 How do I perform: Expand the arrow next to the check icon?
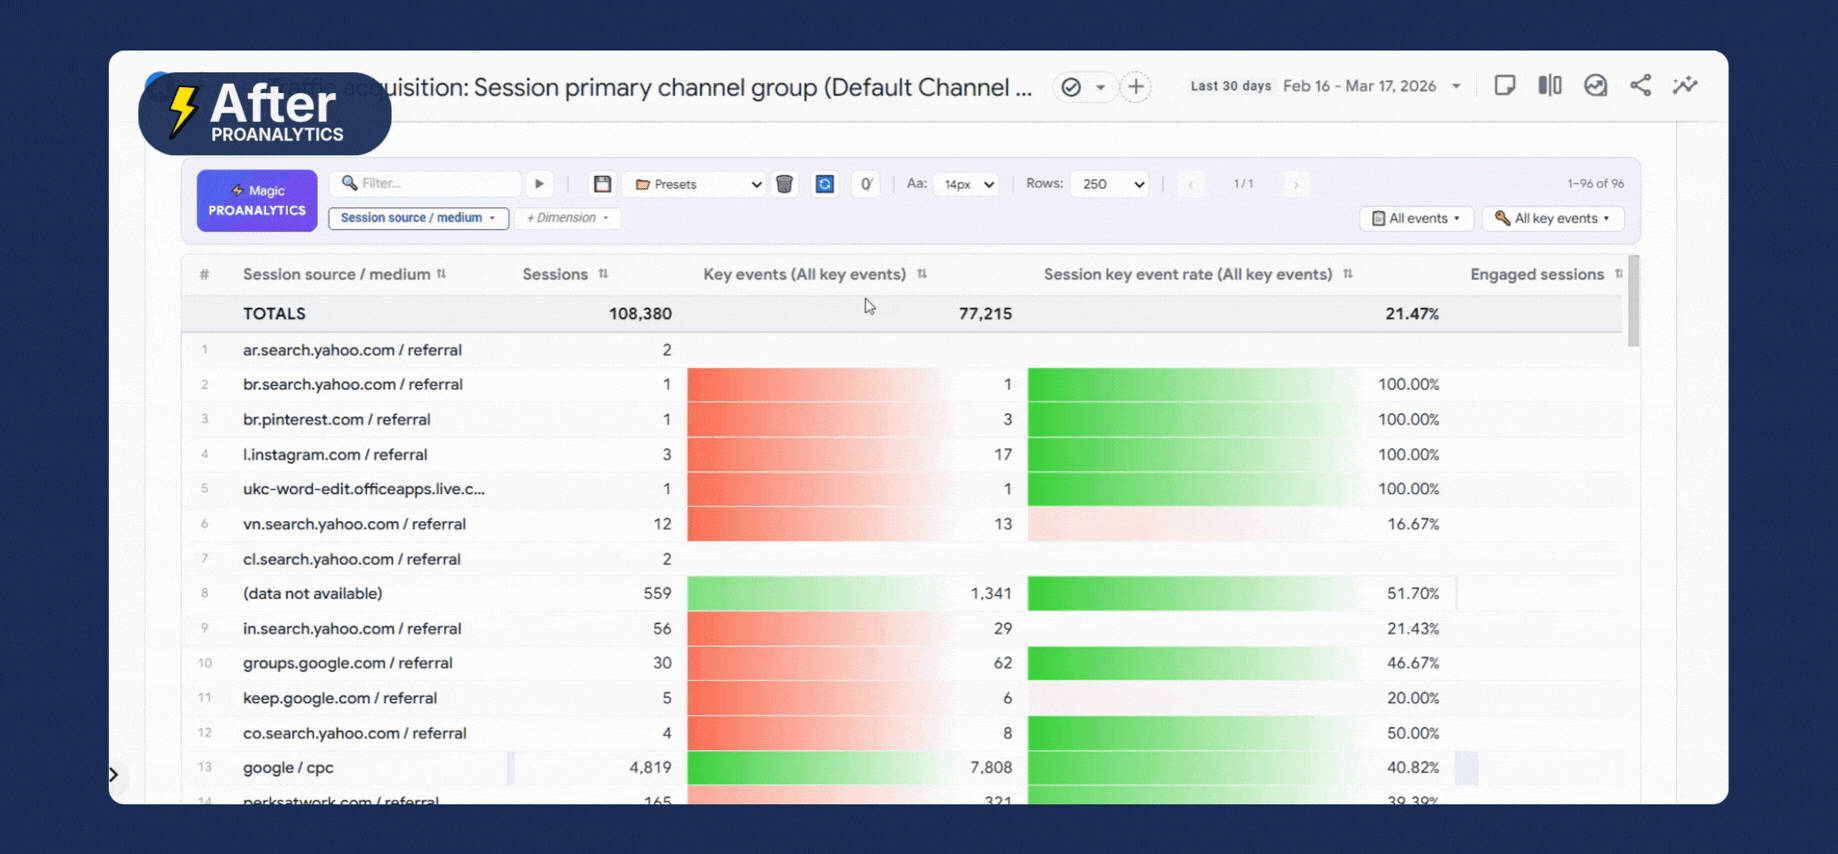tap(1100, 87)
